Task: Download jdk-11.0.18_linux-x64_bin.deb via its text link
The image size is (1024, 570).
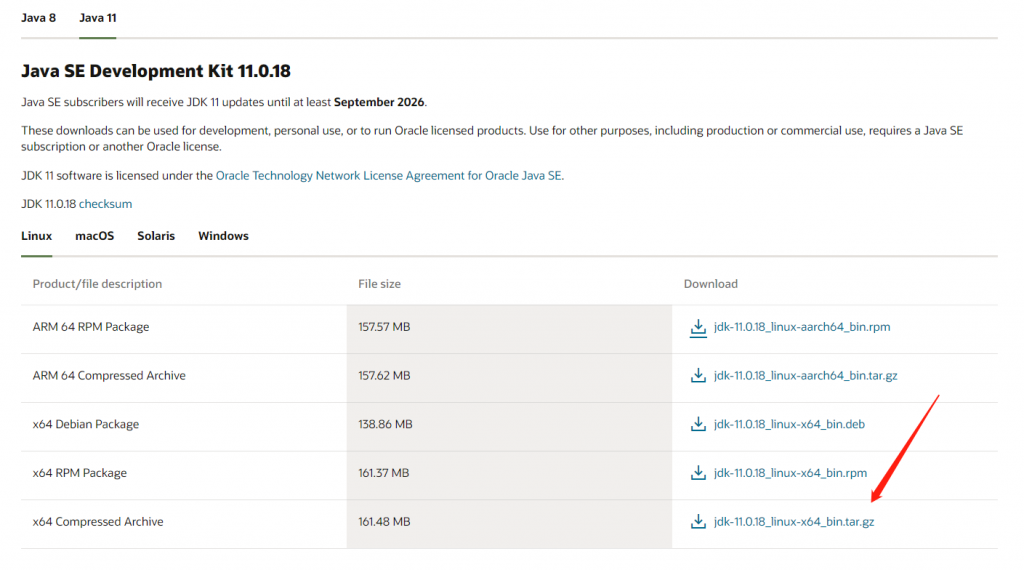Action: point(789,424)
